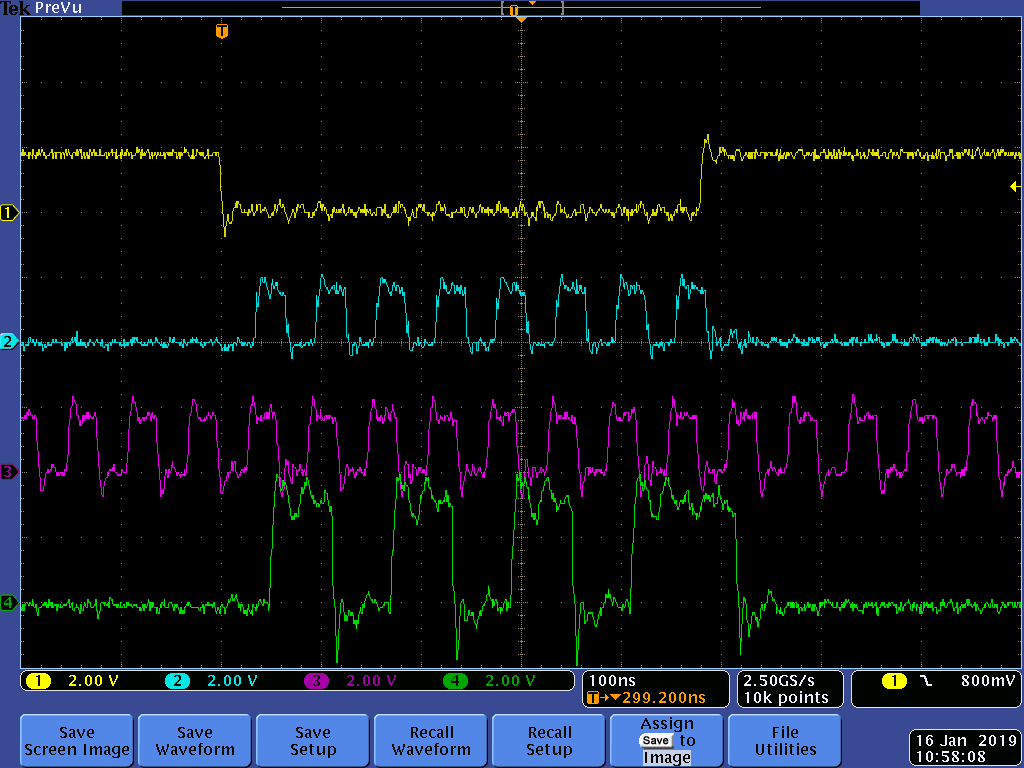Click channel 4 2.00 V scale value

click(511, 681)
